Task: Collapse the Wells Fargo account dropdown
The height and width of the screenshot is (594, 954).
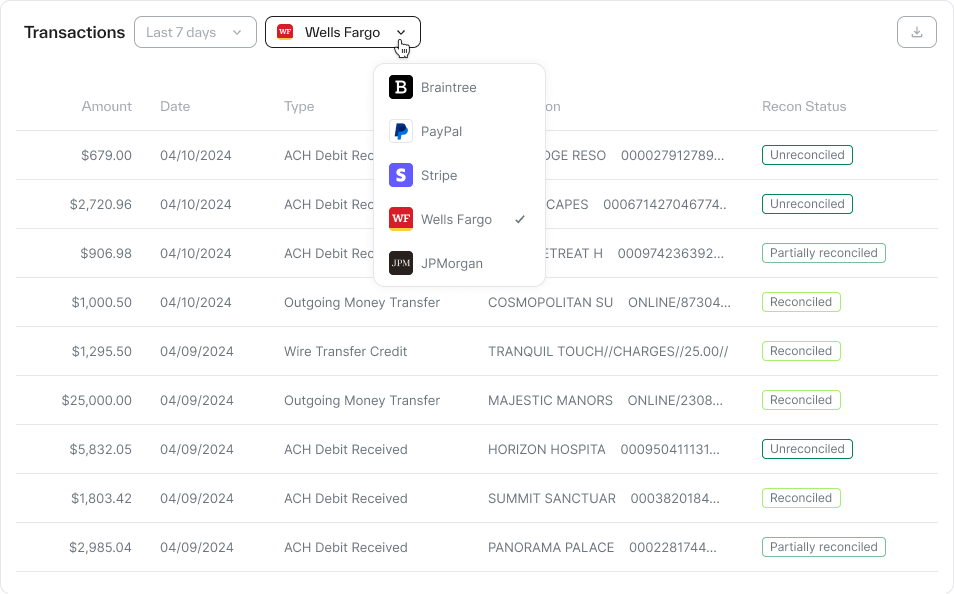Action: 342,32
